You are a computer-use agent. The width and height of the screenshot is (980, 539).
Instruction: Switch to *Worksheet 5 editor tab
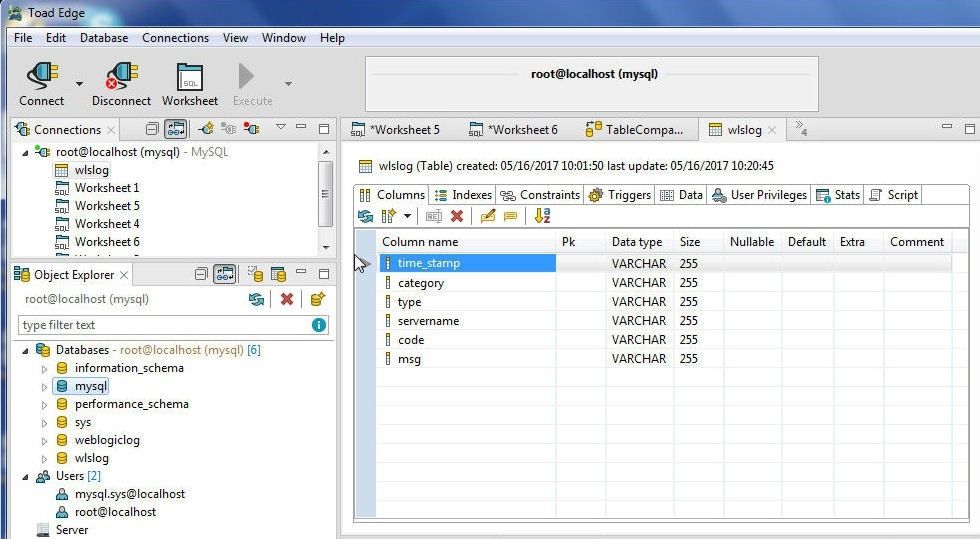click(x=396, y=129)
